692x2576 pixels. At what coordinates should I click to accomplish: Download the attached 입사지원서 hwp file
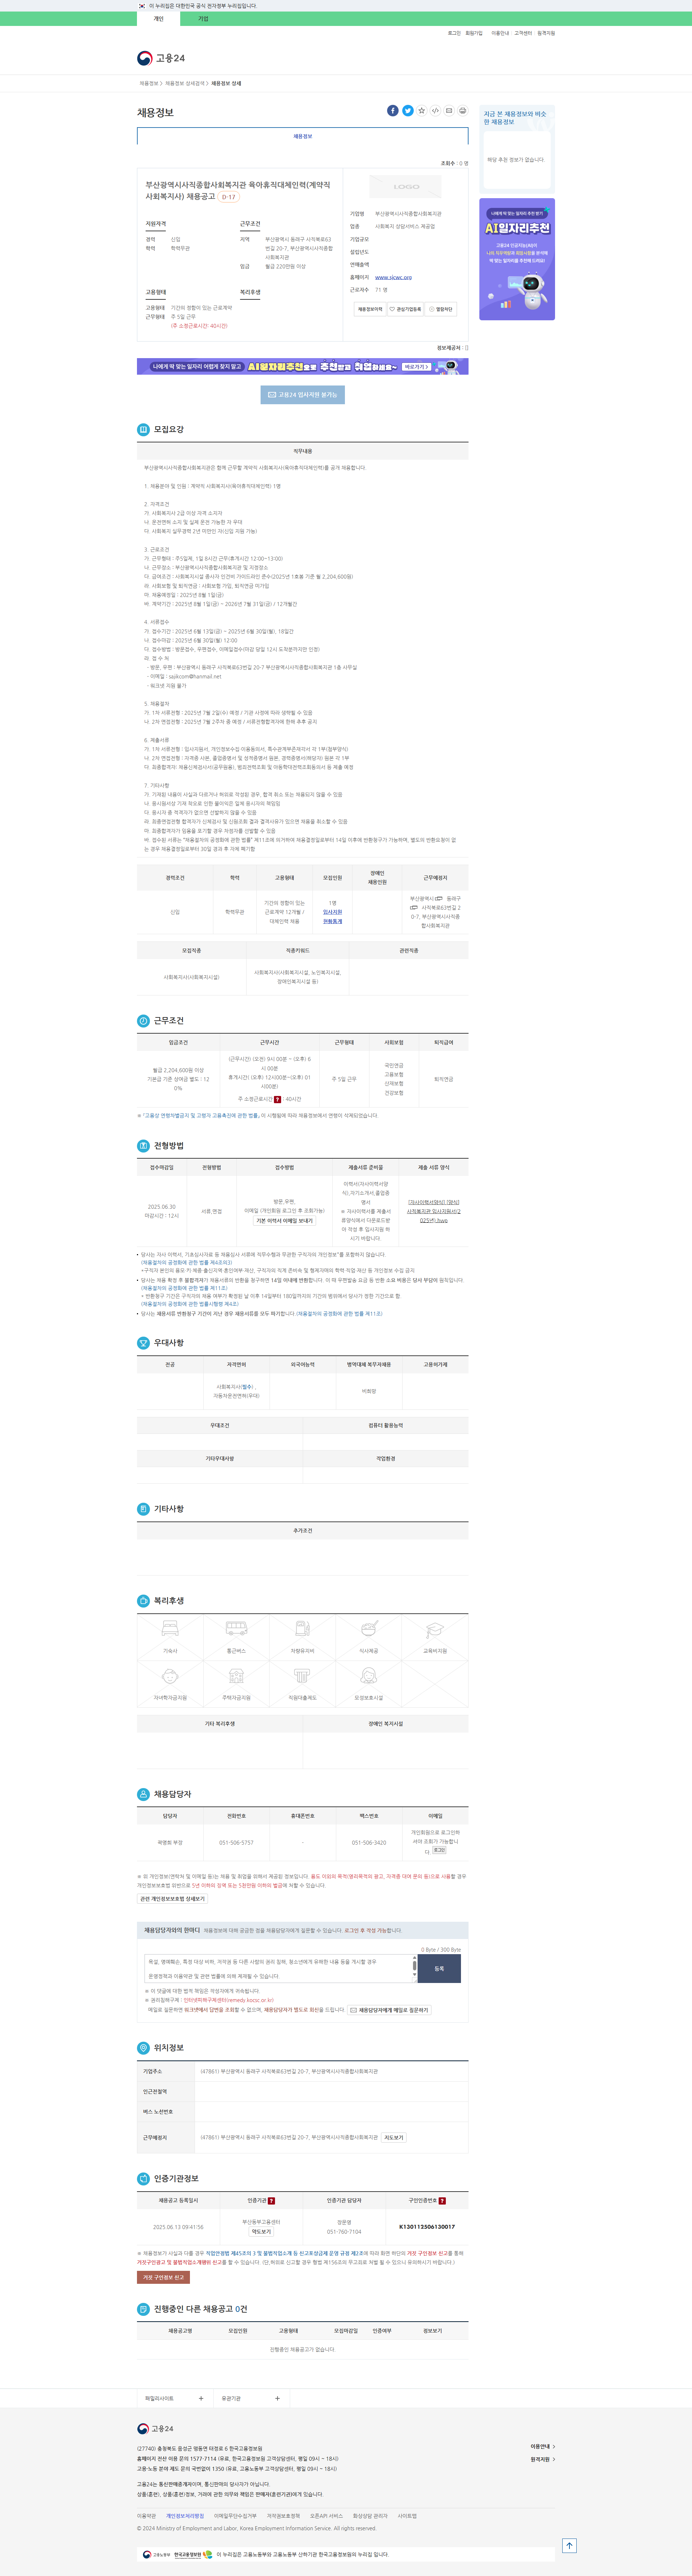(434, 1211)
